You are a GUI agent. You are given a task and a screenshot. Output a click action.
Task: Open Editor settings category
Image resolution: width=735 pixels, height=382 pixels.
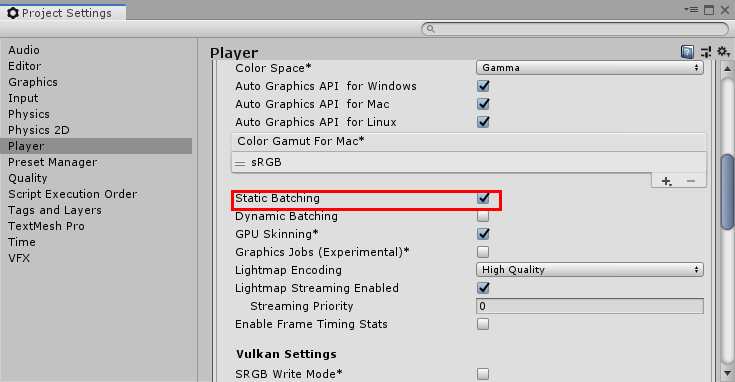click(x=24, y=66)
